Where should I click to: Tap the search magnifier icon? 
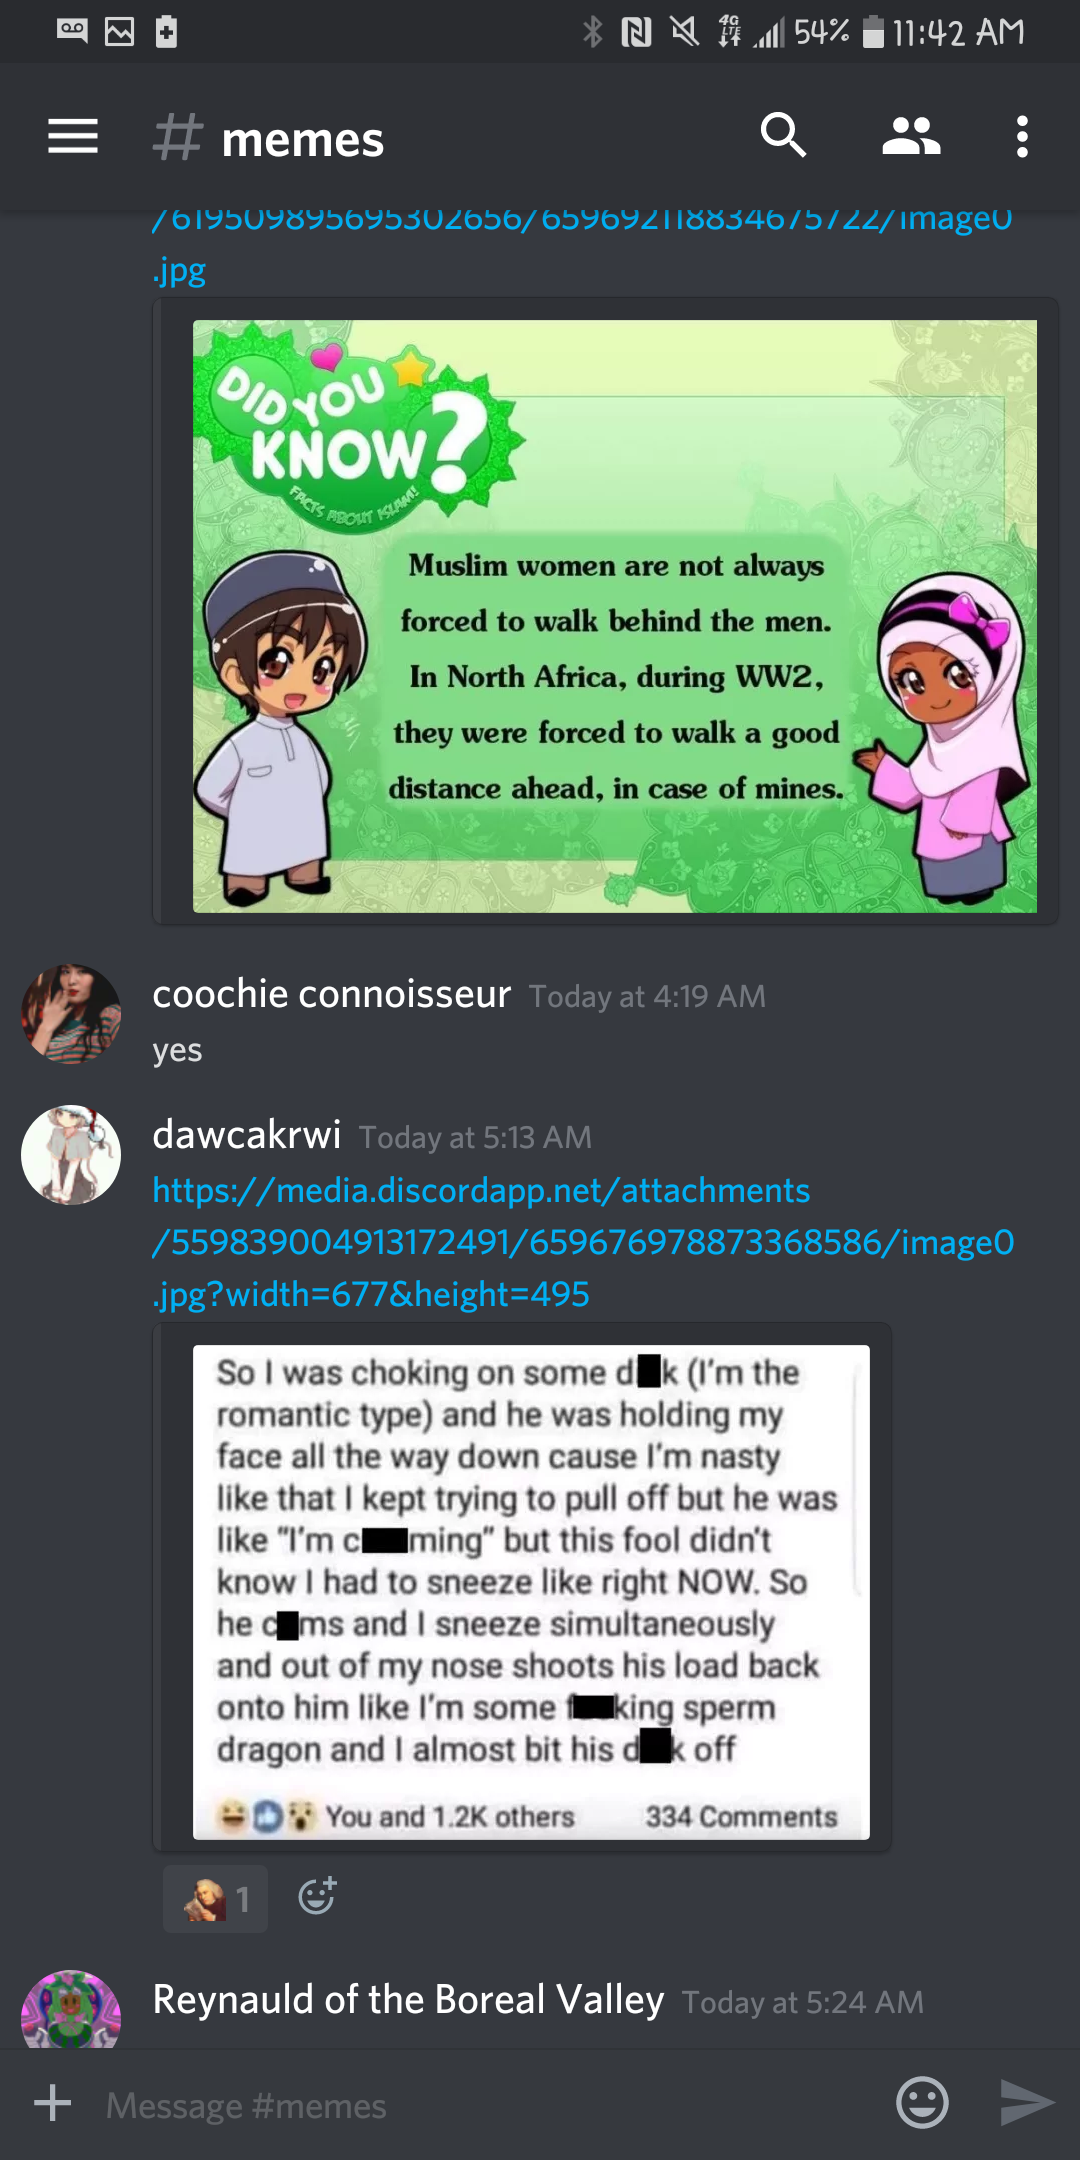point(783,136)
